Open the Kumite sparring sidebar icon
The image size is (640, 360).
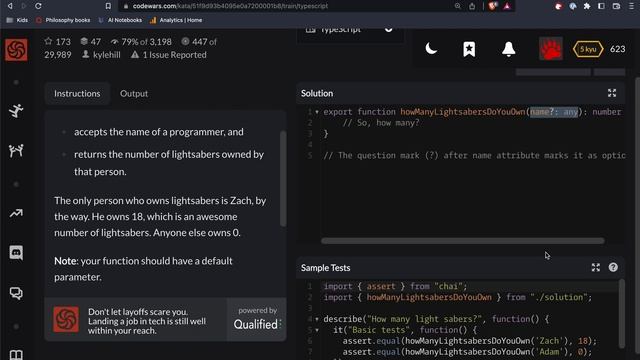click(16, 151)
